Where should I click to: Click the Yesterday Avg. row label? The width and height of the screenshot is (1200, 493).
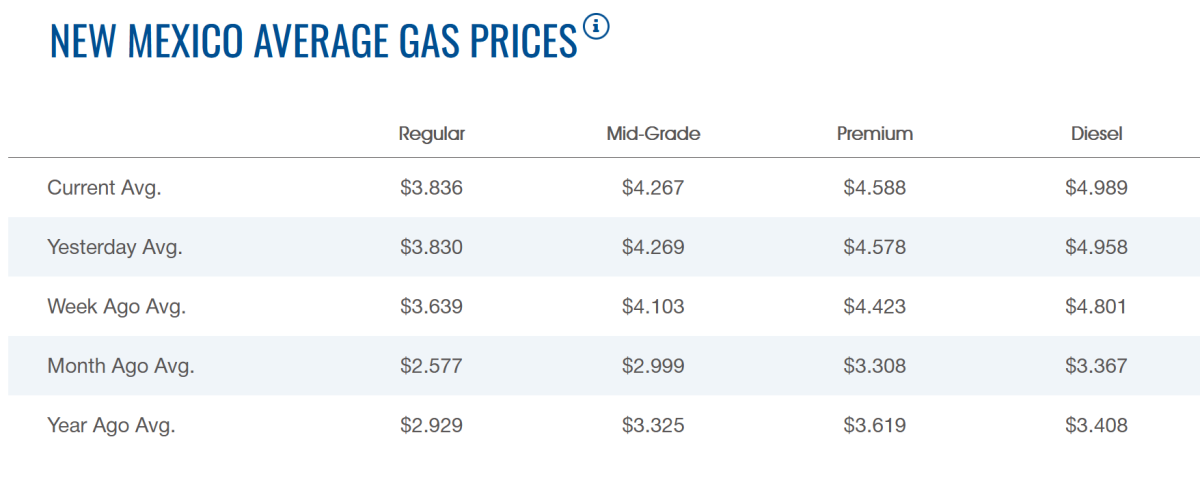pyautogui.click(x=114, y=247)
